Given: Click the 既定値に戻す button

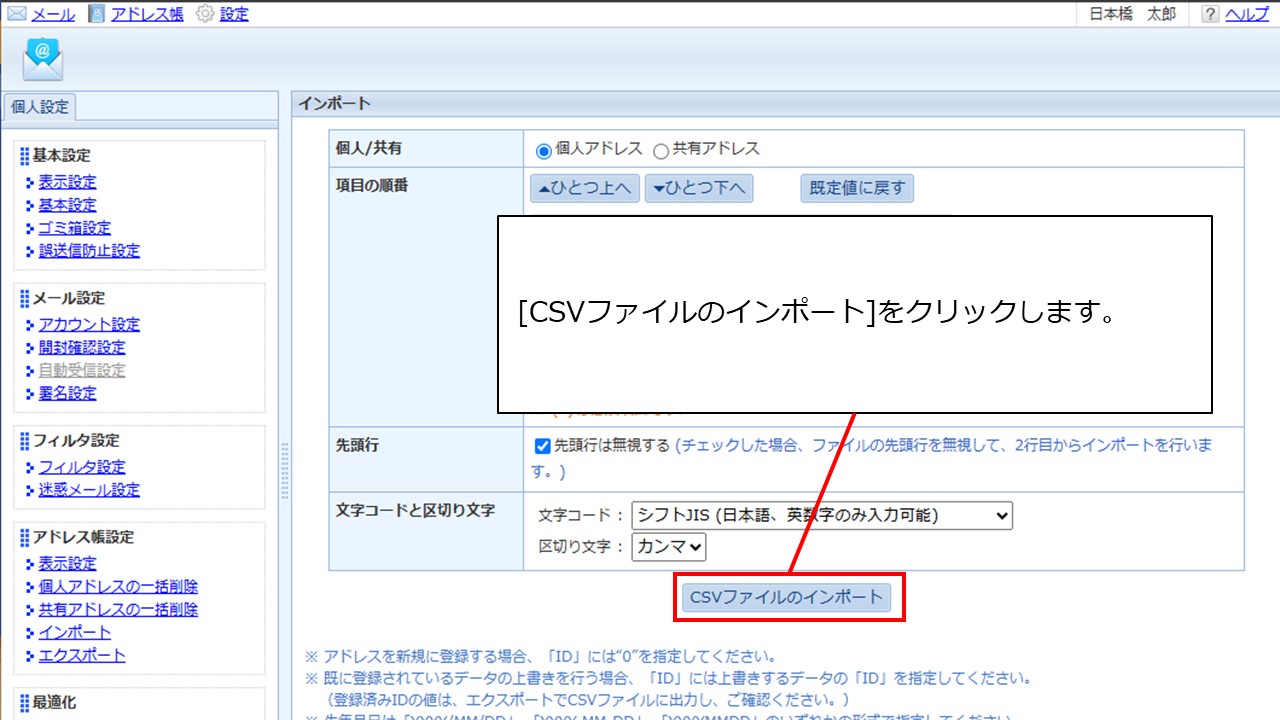Looking at the screenshot, I should pos(857,189).
